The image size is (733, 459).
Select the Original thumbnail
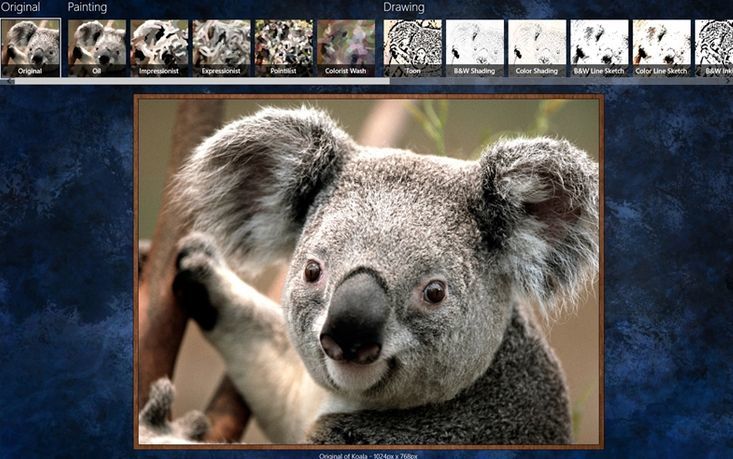(x=30, y=48)
